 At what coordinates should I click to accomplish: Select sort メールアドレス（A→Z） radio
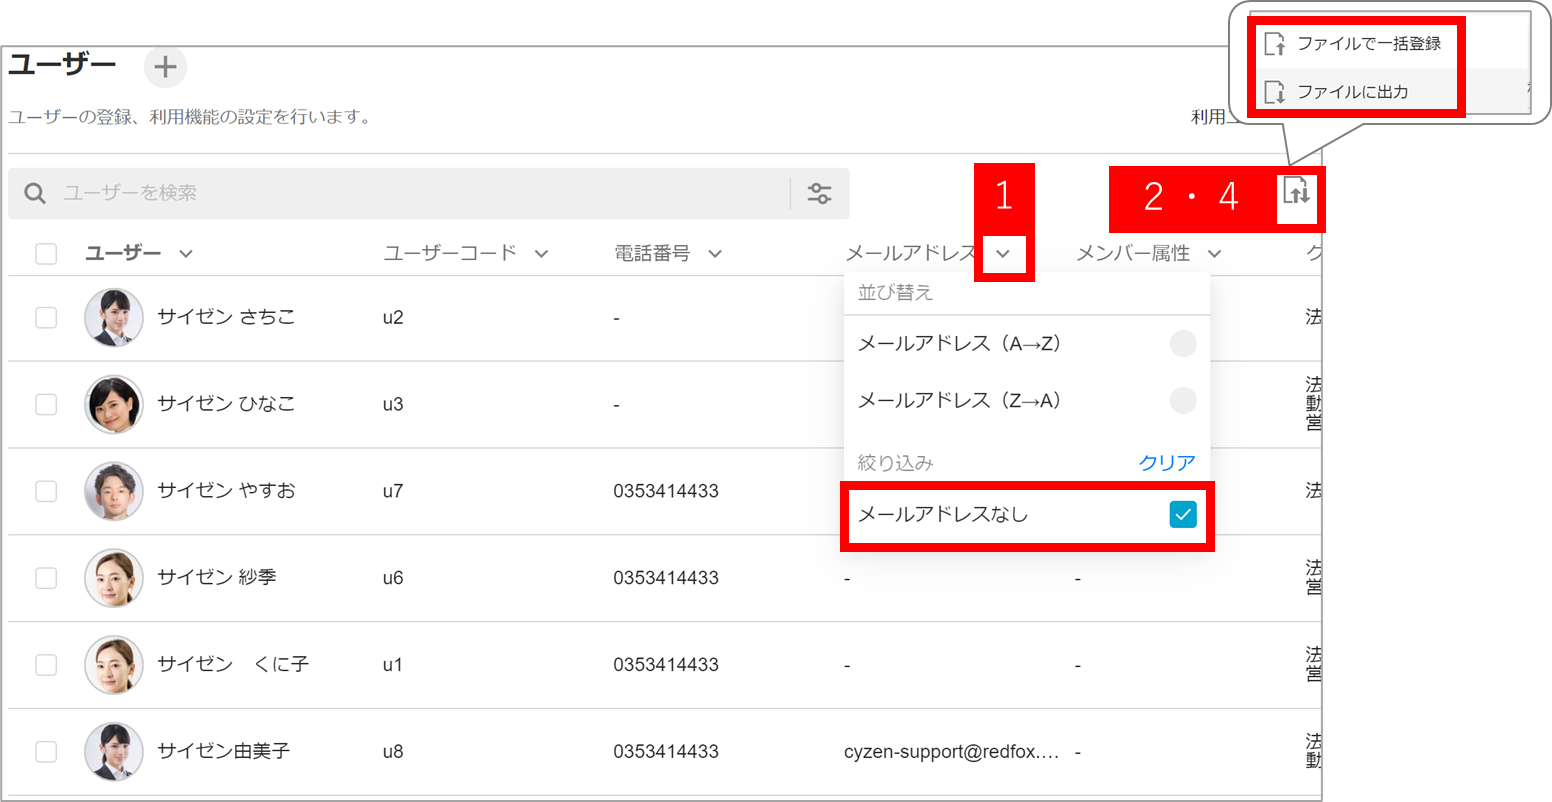click(1183, 344)
